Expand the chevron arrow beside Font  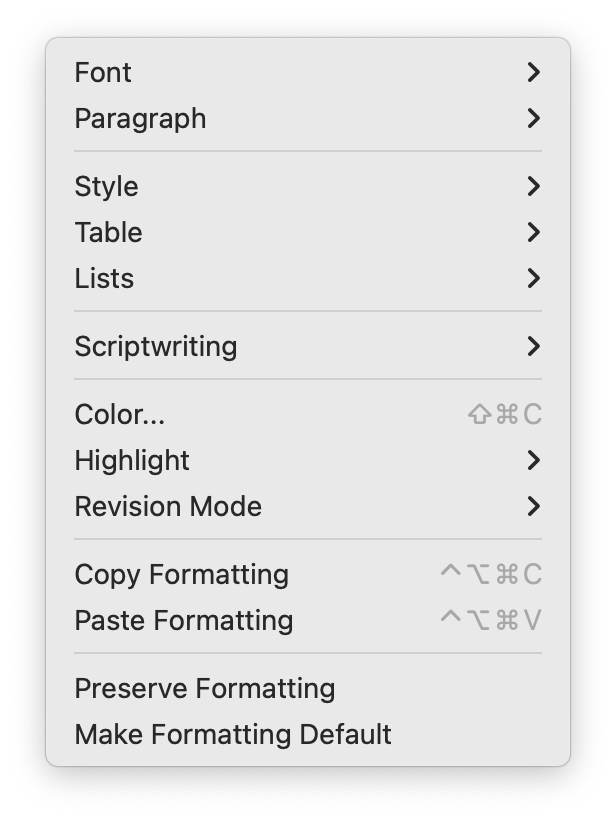[533, 73]
